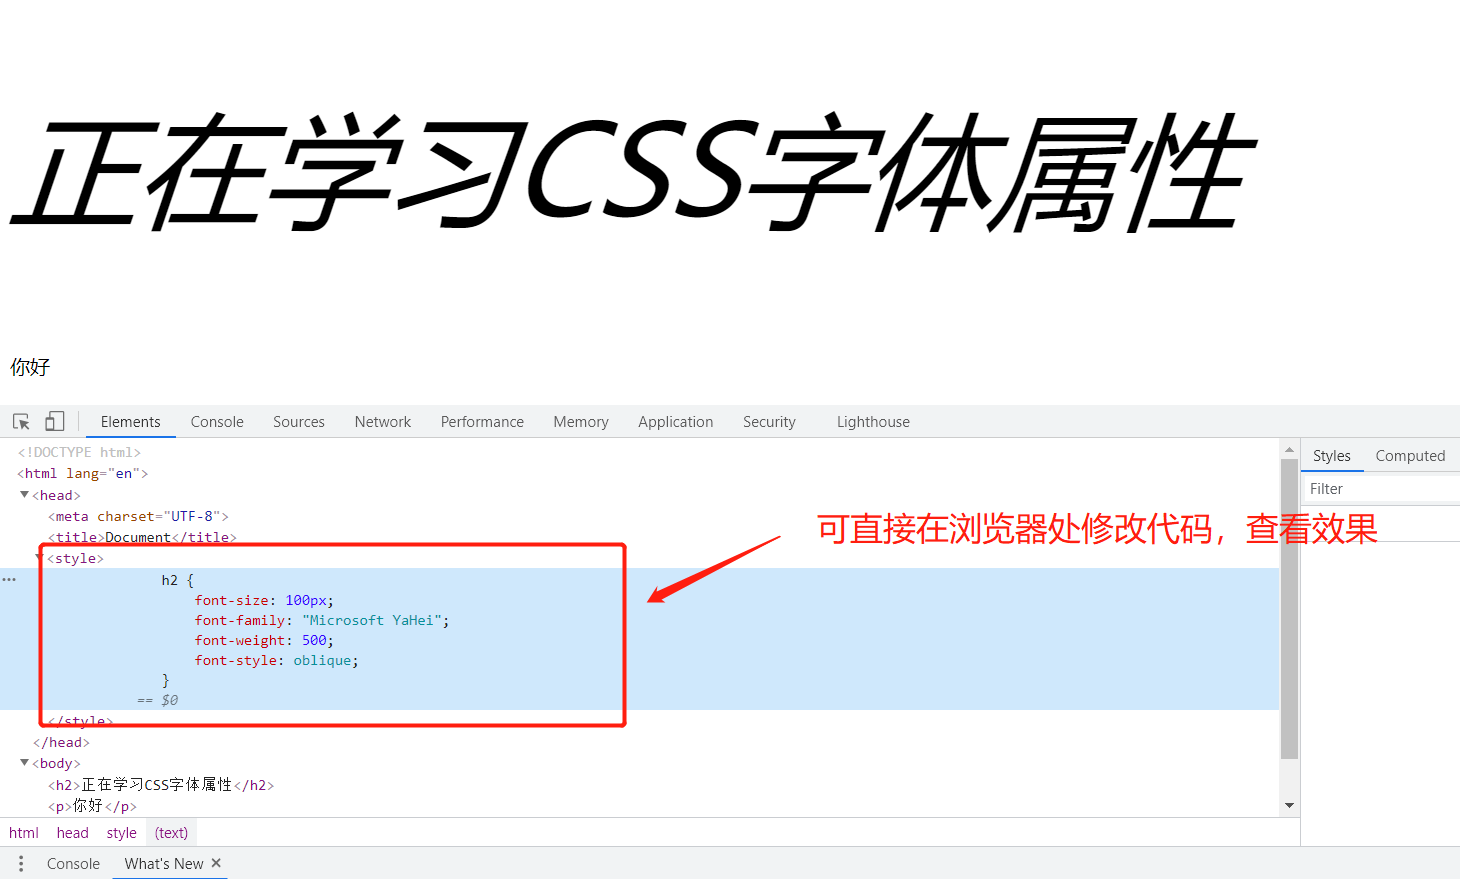Open the Application panel
The image size is (1460, 879).
(x=675, y=421)
